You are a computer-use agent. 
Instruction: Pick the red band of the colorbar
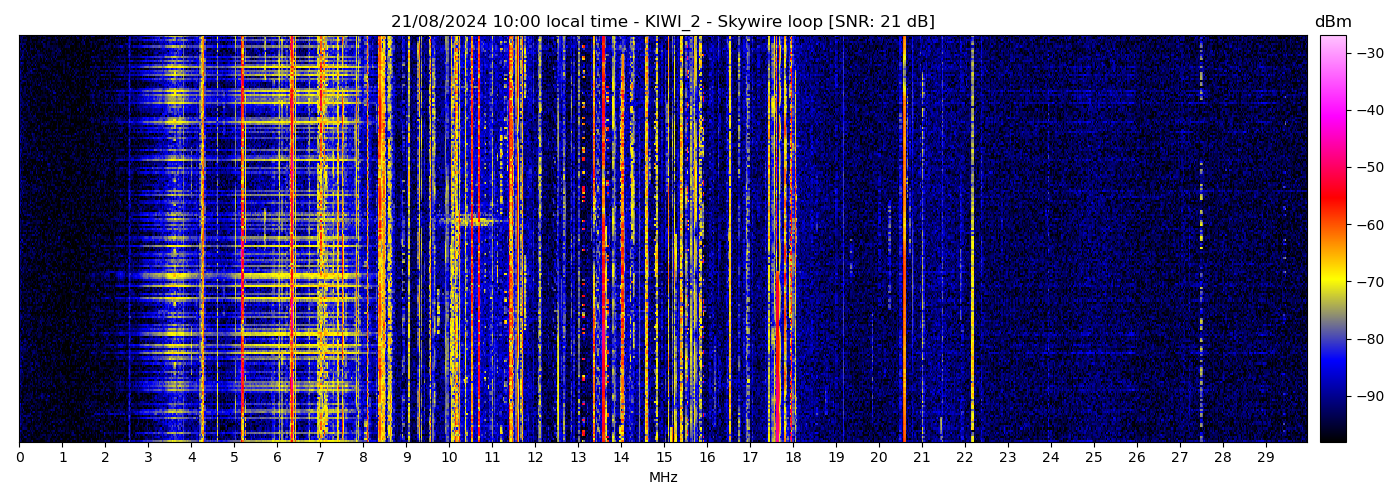pos(1332,190)
